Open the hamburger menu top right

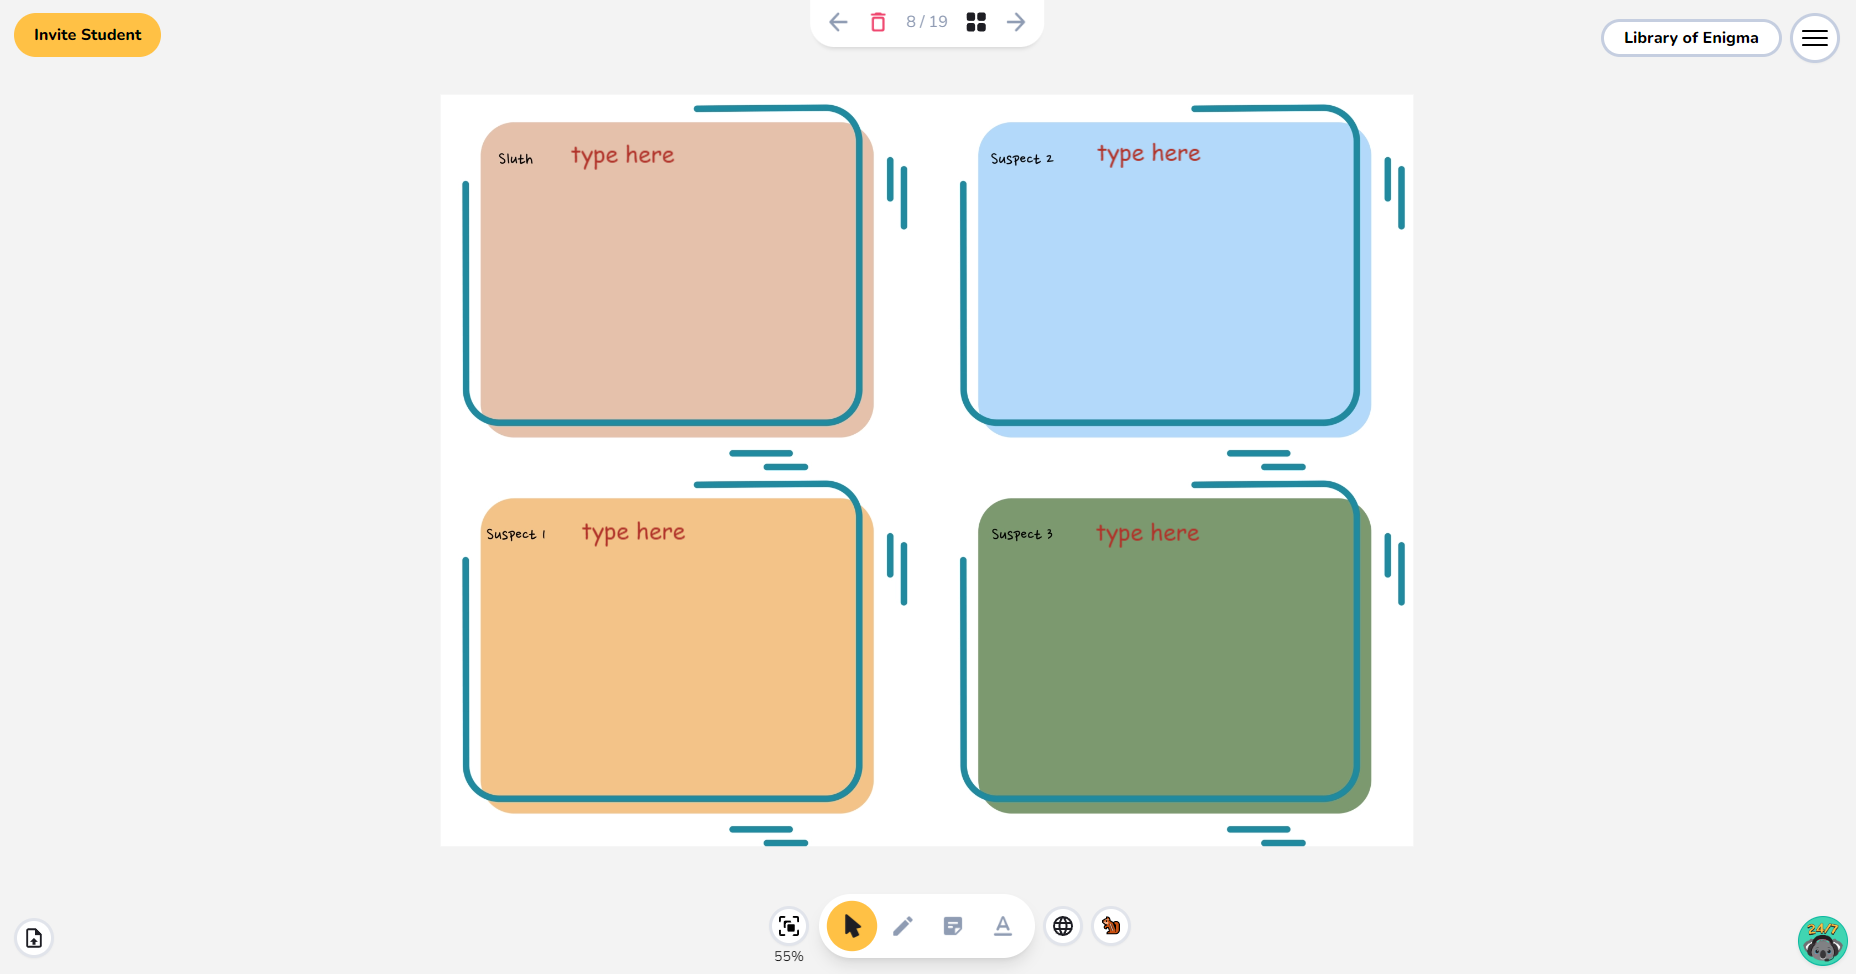tap(1815, 38)
